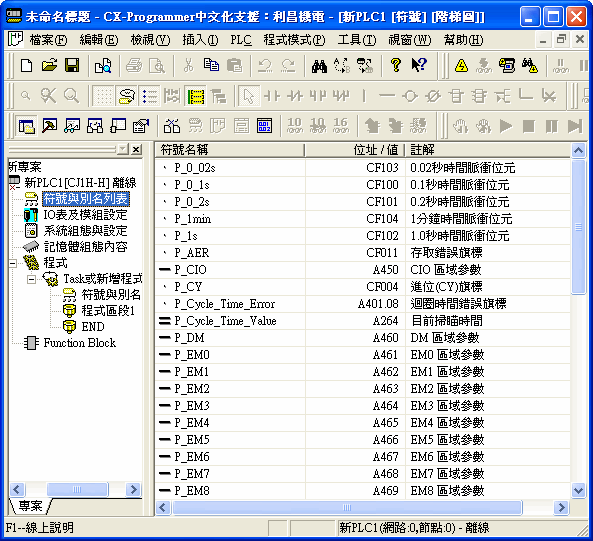The image size is (593, 541).
Task: Click the yellow warning triangle icon
Action: (x=461, y=66)
